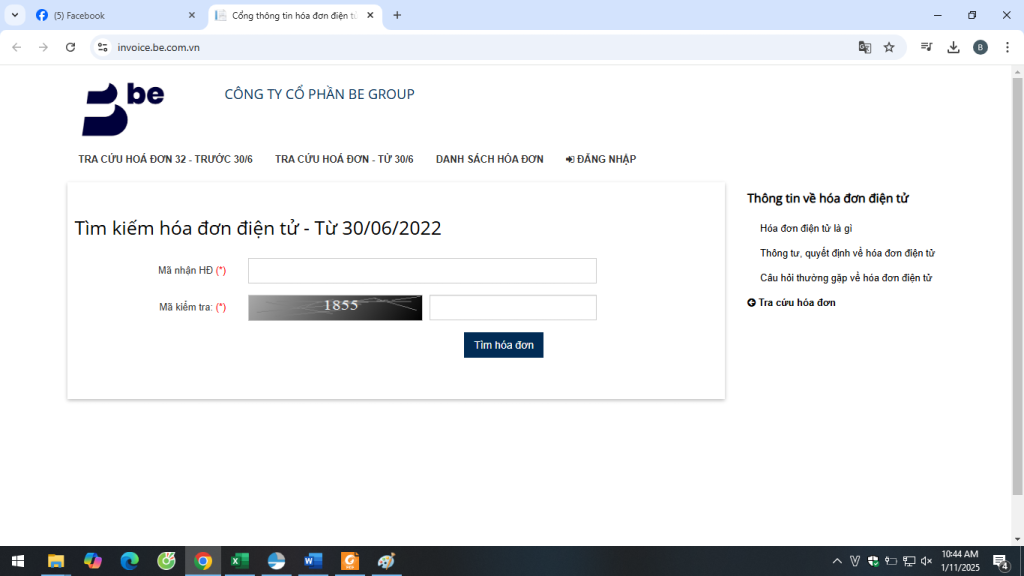Show Chrome downloads

953,47
